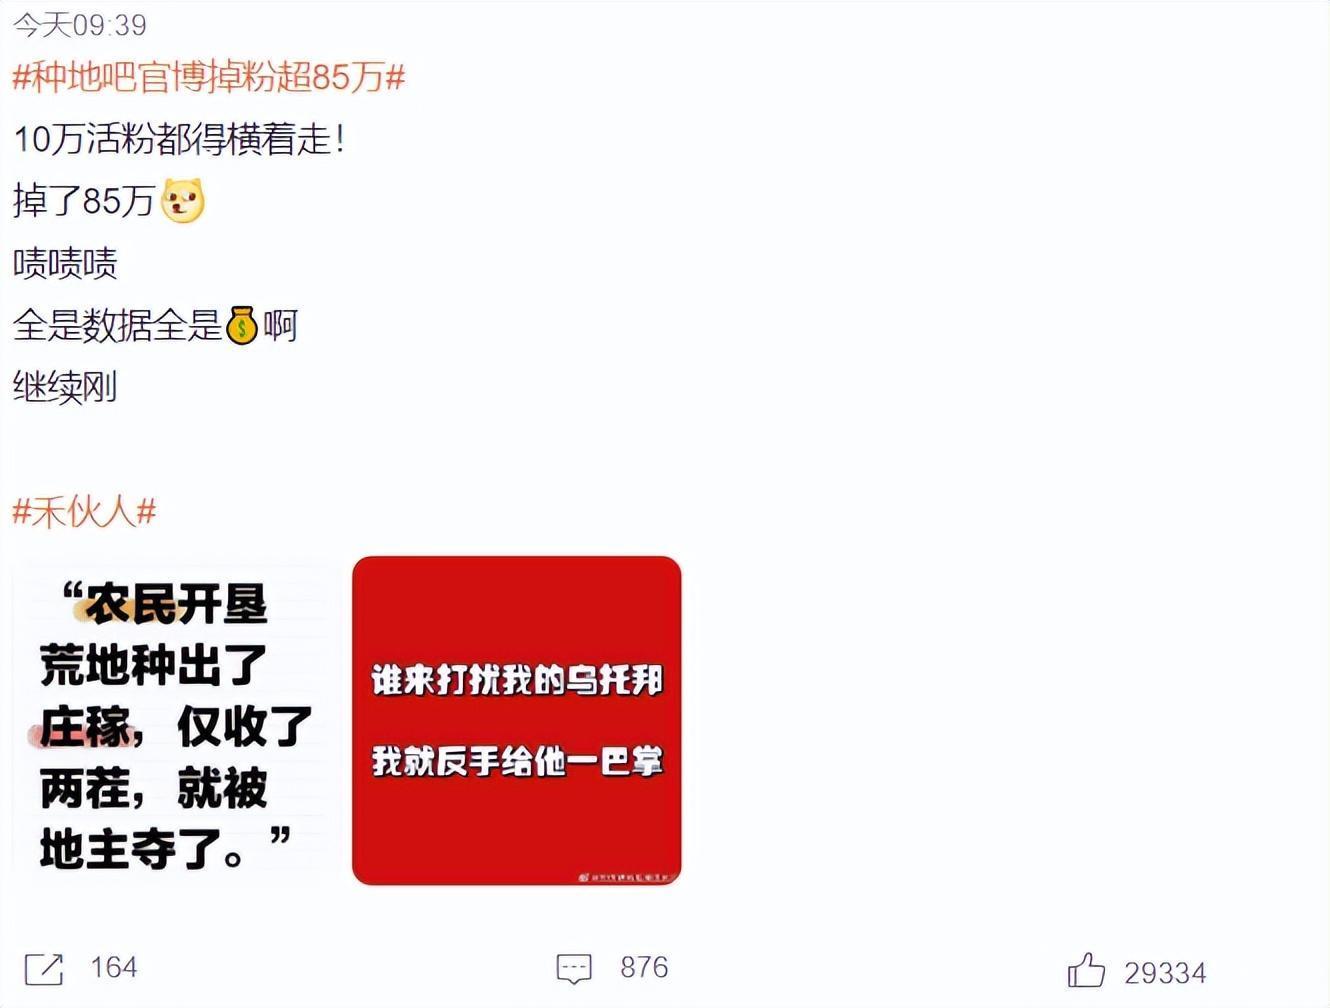Like the post with thumbs-up icon
The height and width of the screenshot is (1008, 1330).
(1086, 970)
